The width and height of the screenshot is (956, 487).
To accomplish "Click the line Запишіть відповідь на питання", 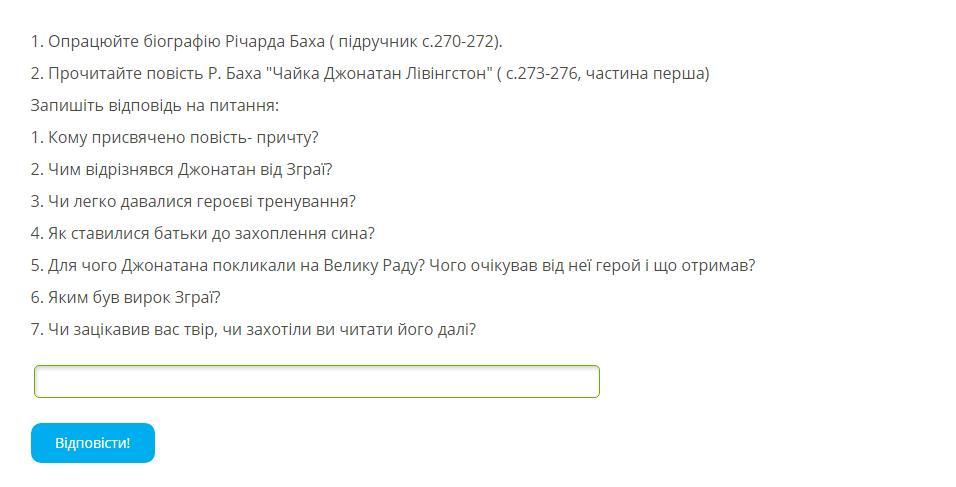I will (x=154, y=106).
